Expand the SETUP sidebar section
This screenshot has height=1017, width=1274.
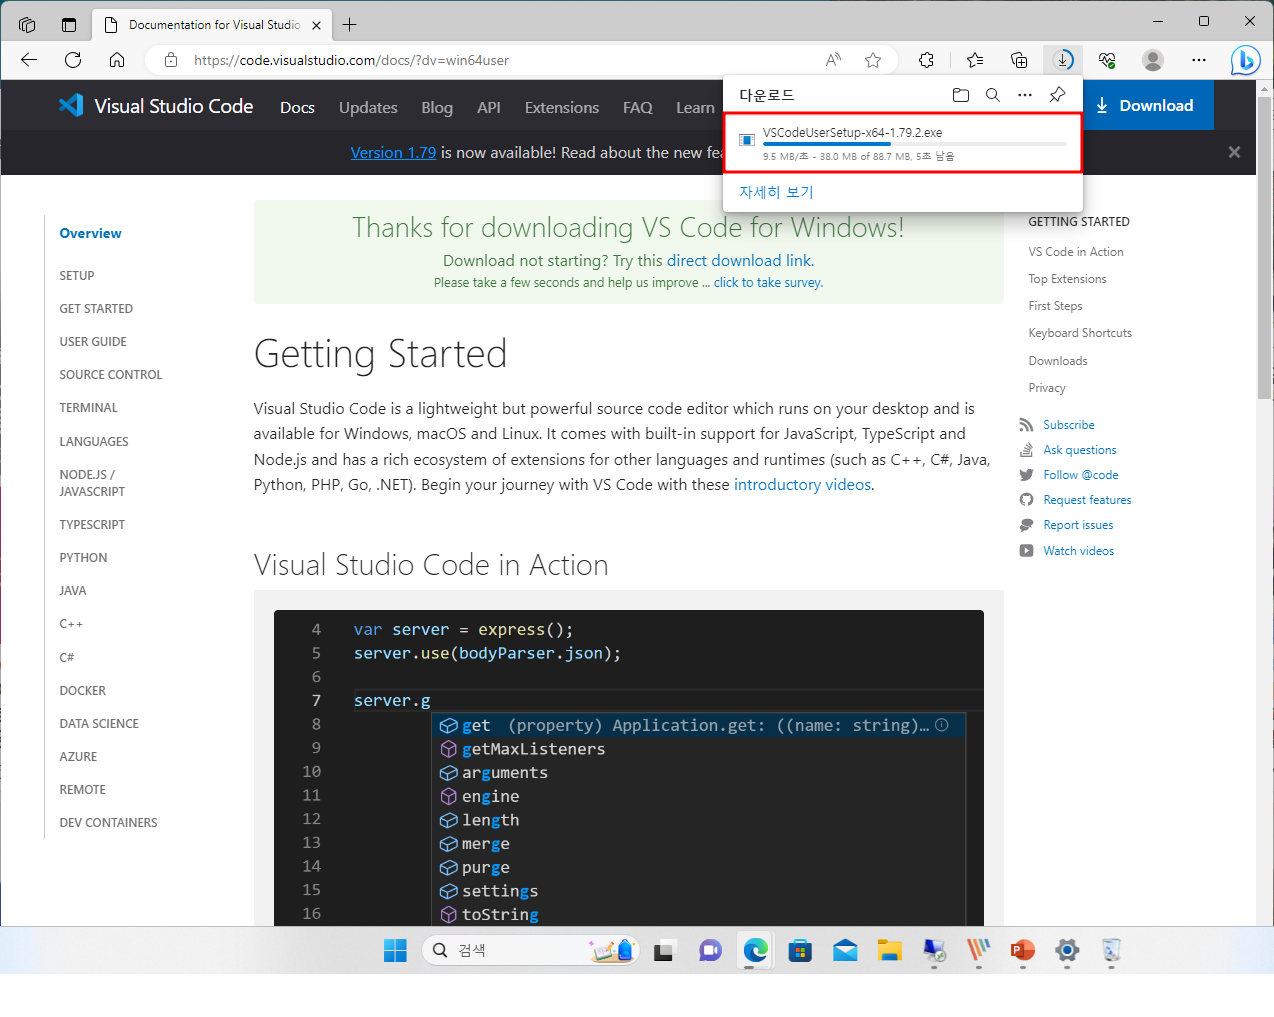coord(77,275)
